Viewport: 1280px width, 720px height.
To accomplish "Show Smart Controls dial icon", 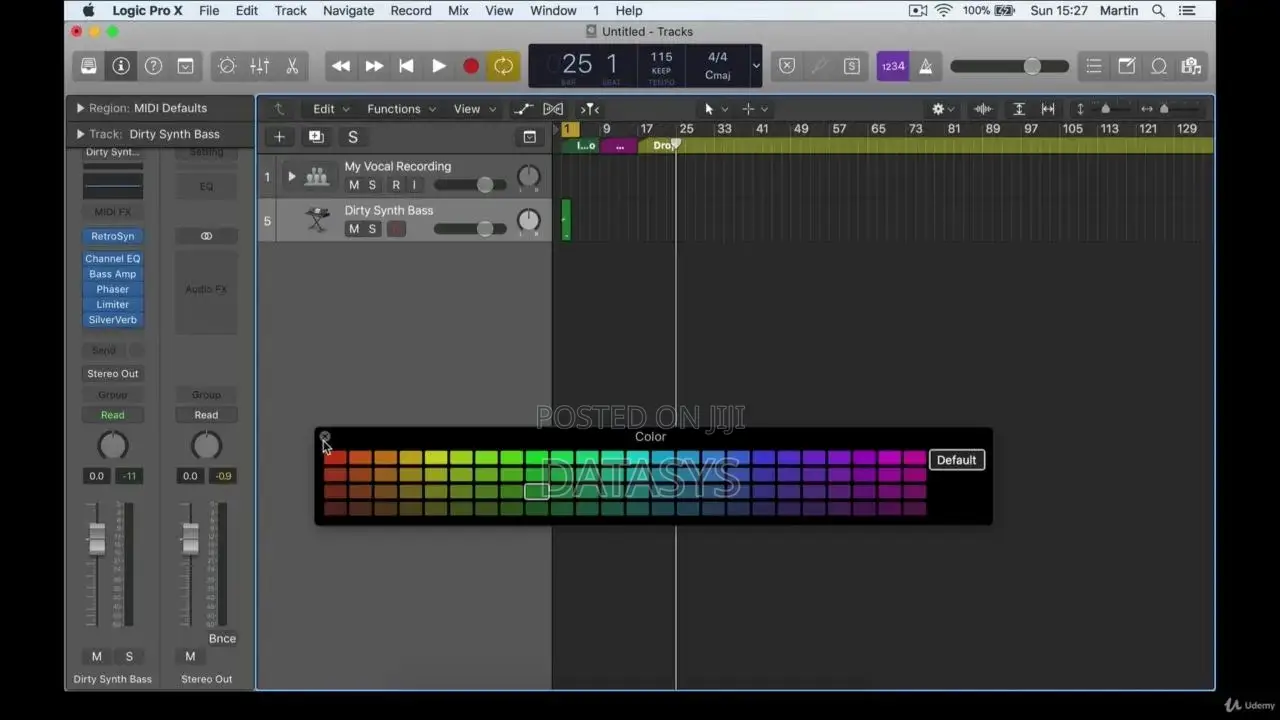I will pos(227,66).
